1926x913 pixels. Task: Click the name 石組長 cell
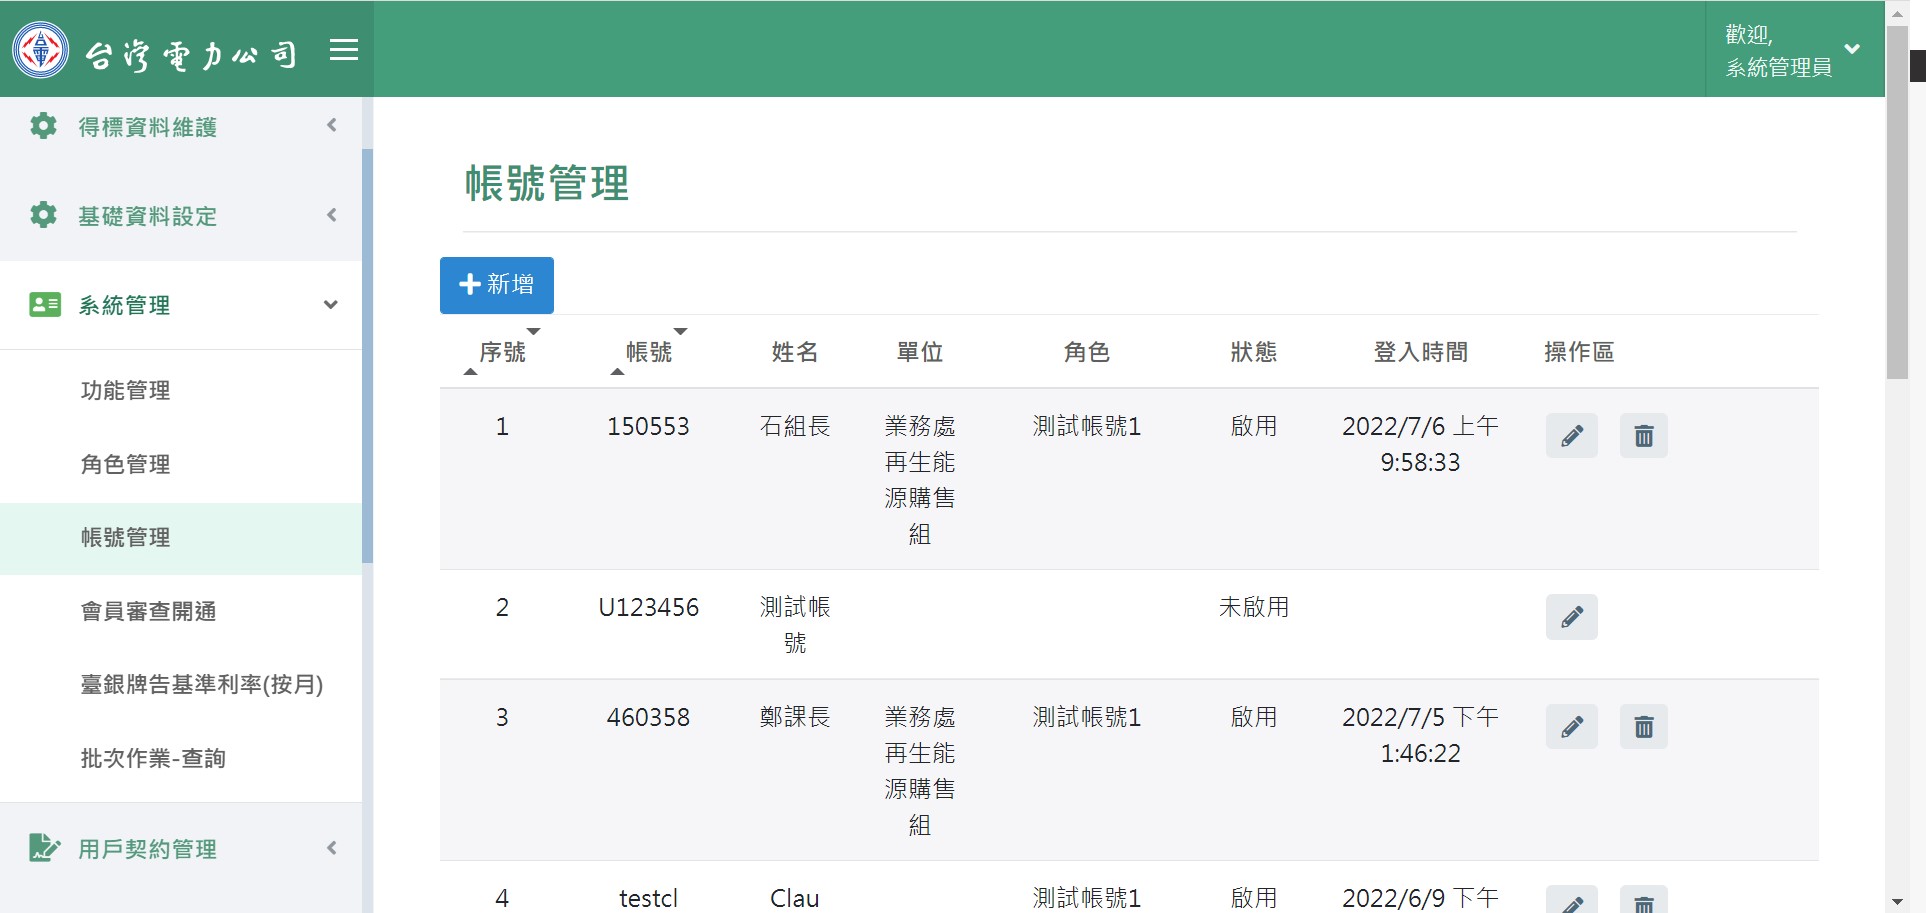coord(795,427)
